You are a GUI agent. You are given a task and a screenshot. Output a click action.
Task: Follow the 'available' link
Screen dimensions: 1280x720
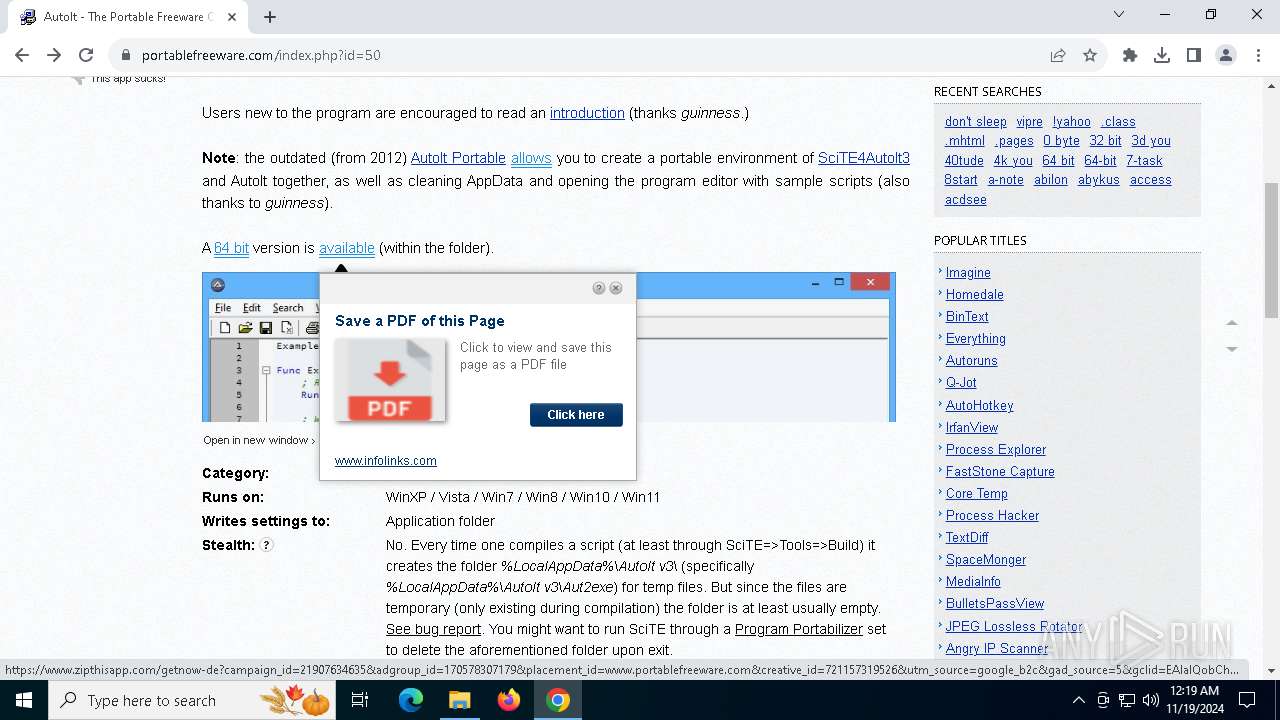coord(347,248)
